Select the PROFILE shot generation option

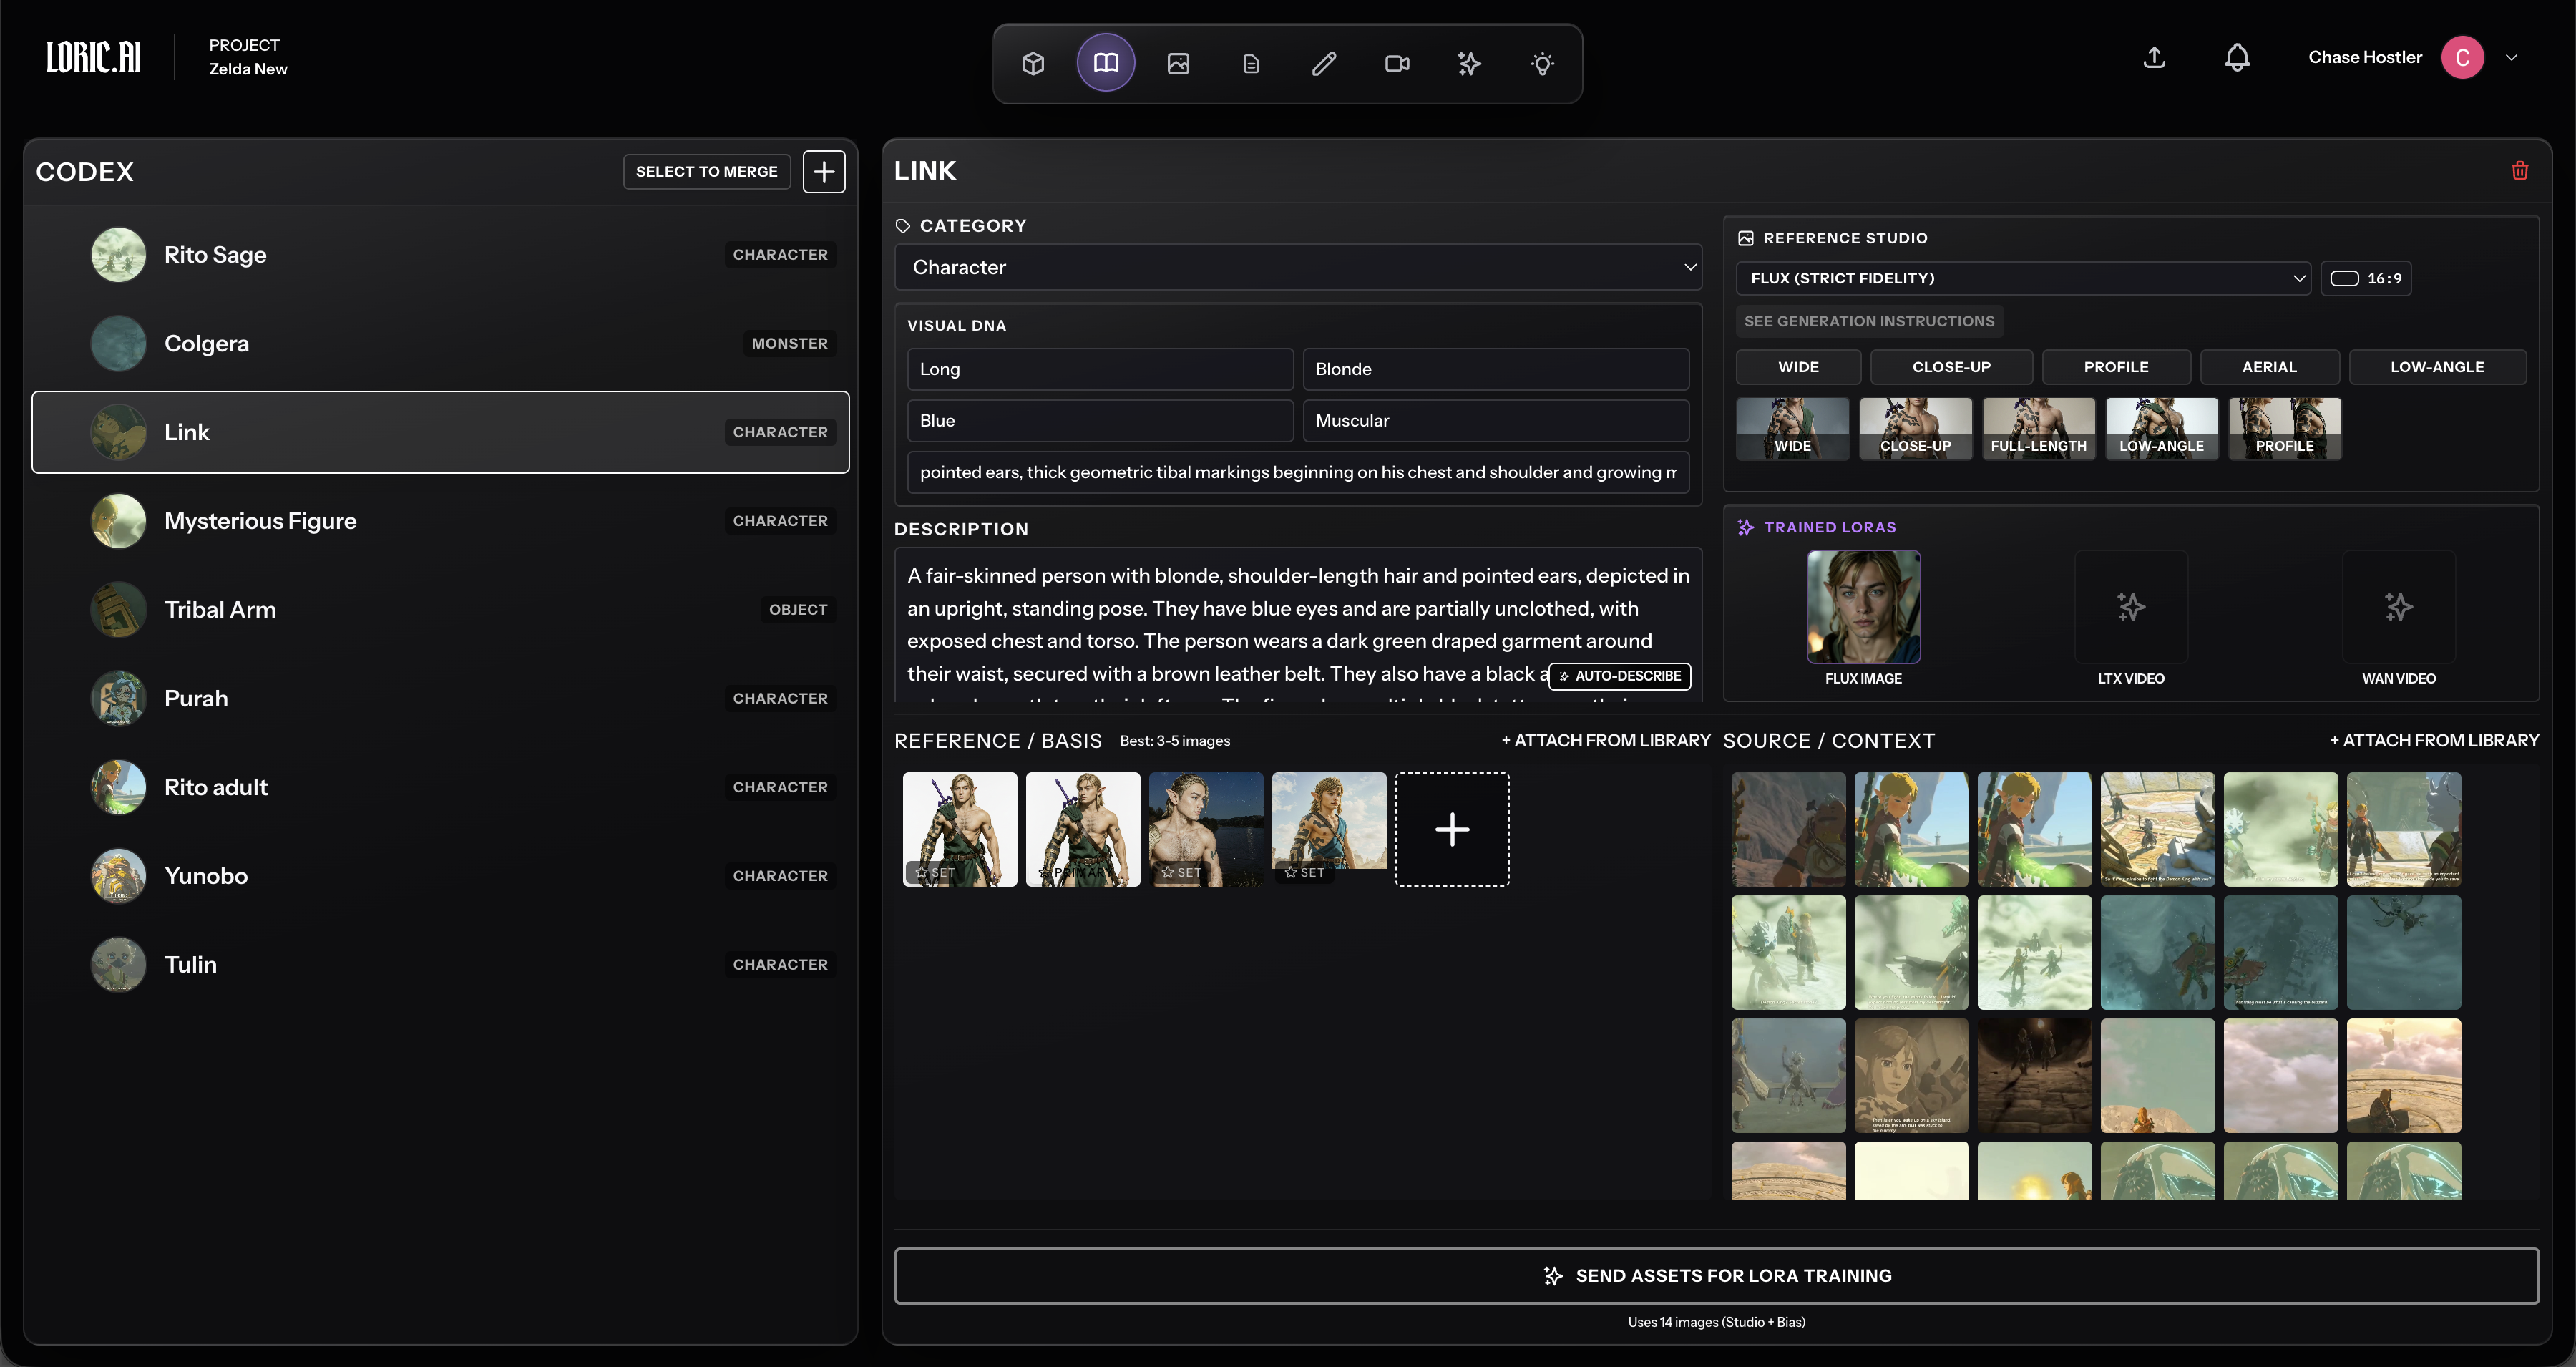coord(2116,367)
